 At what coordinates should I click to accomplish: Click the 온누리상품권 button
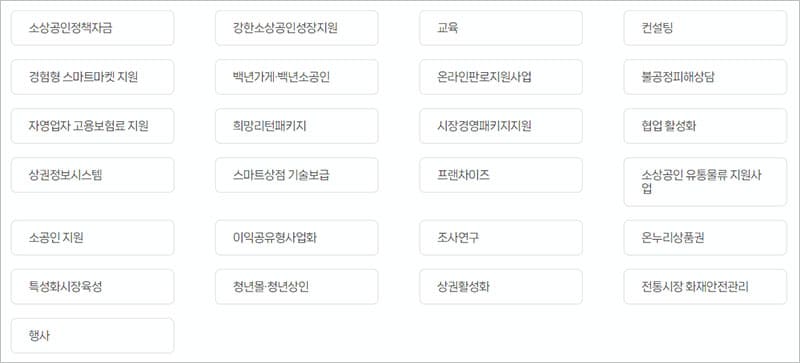pos(705,238)
